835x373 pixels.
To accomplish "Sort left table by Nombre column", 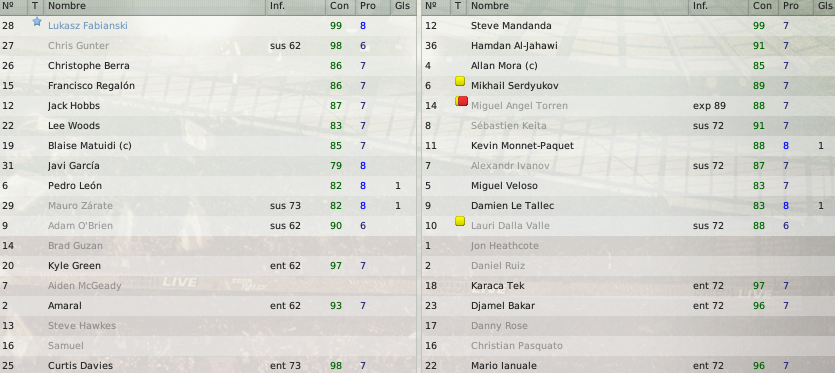I will coord(67,6).
